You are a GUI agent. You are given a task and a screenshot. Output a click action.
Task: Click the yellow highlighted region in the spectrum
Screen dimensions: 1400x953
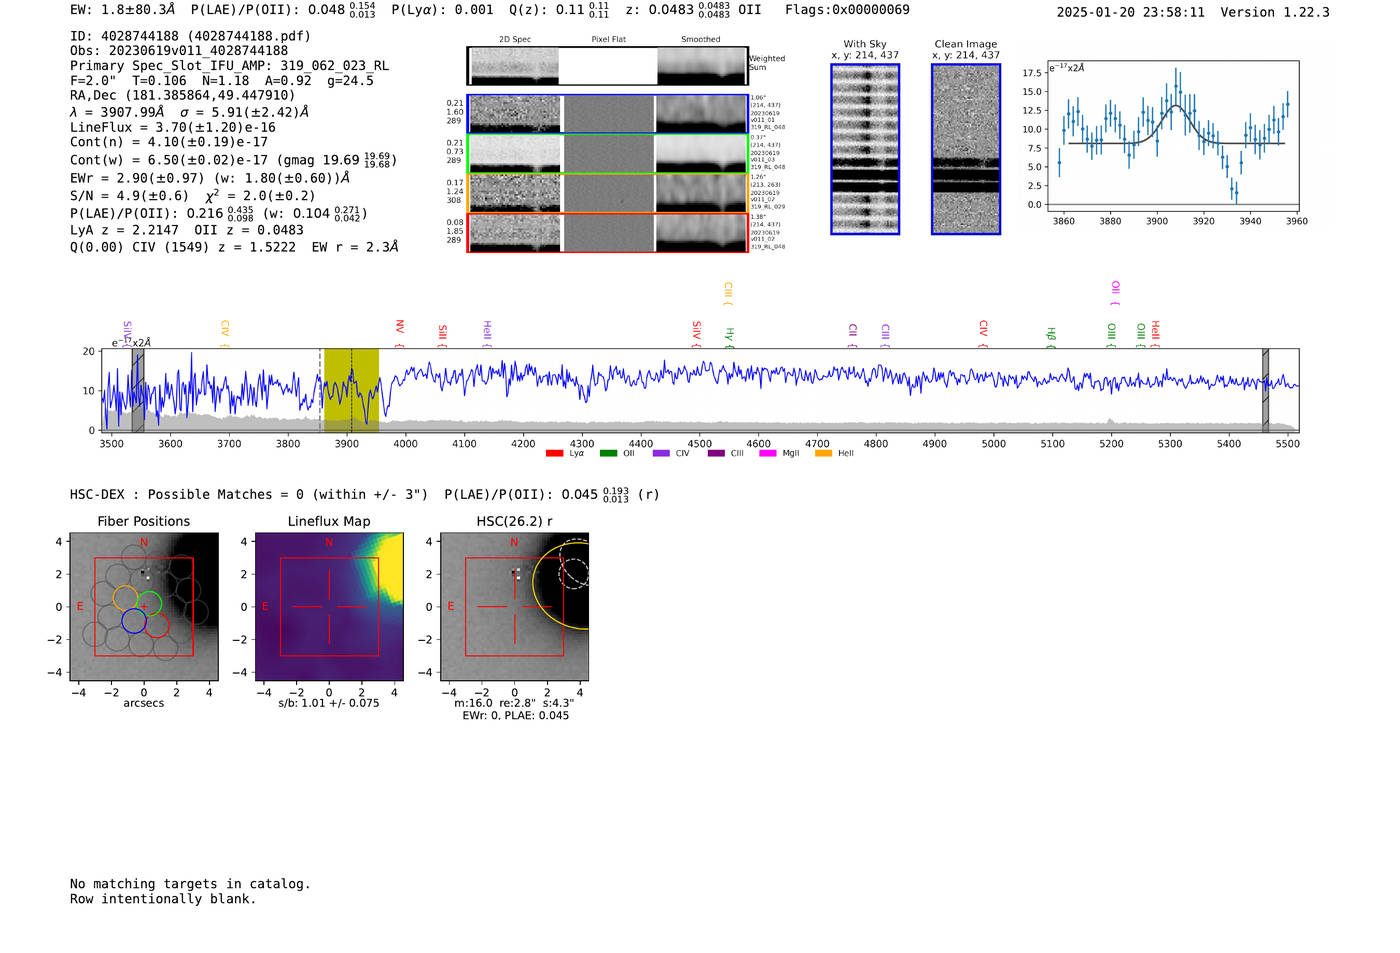click(351, 389)
